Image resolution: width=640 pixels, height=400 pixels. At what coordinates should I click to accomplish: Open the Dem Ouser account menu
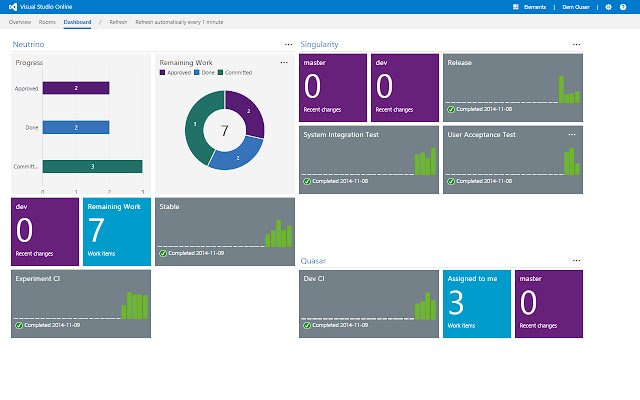[576, 7]
